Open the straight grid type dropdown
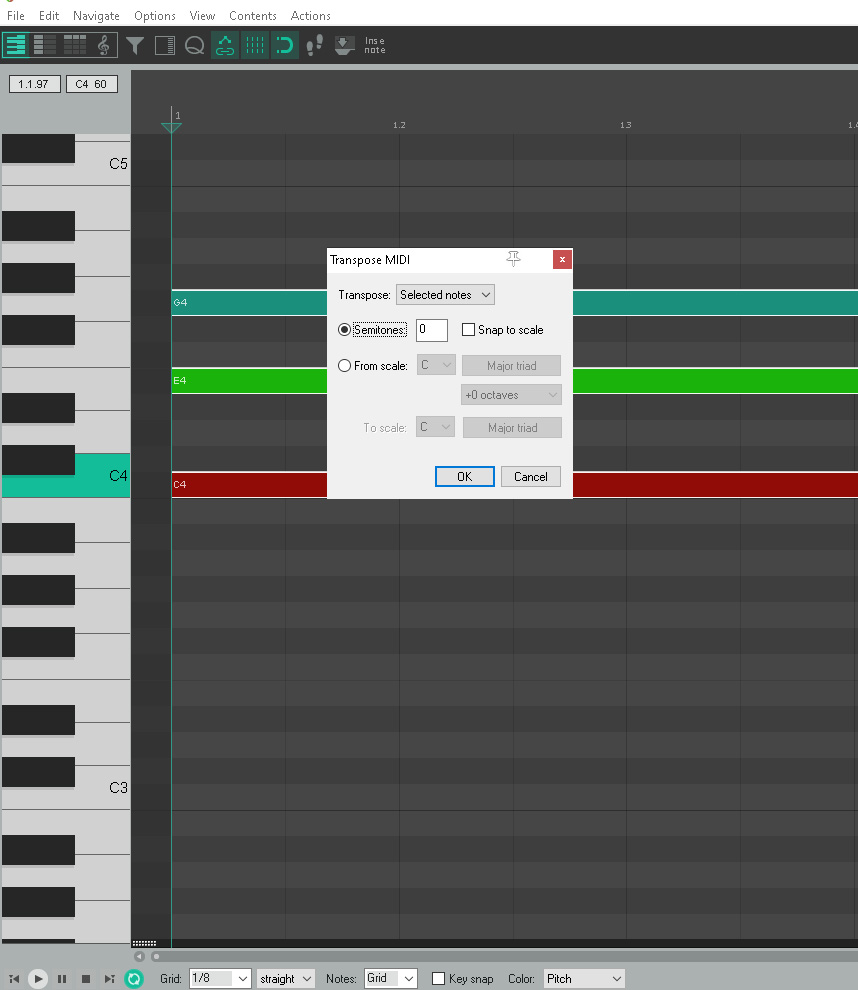858x990 pixels. tap(285, 979)
